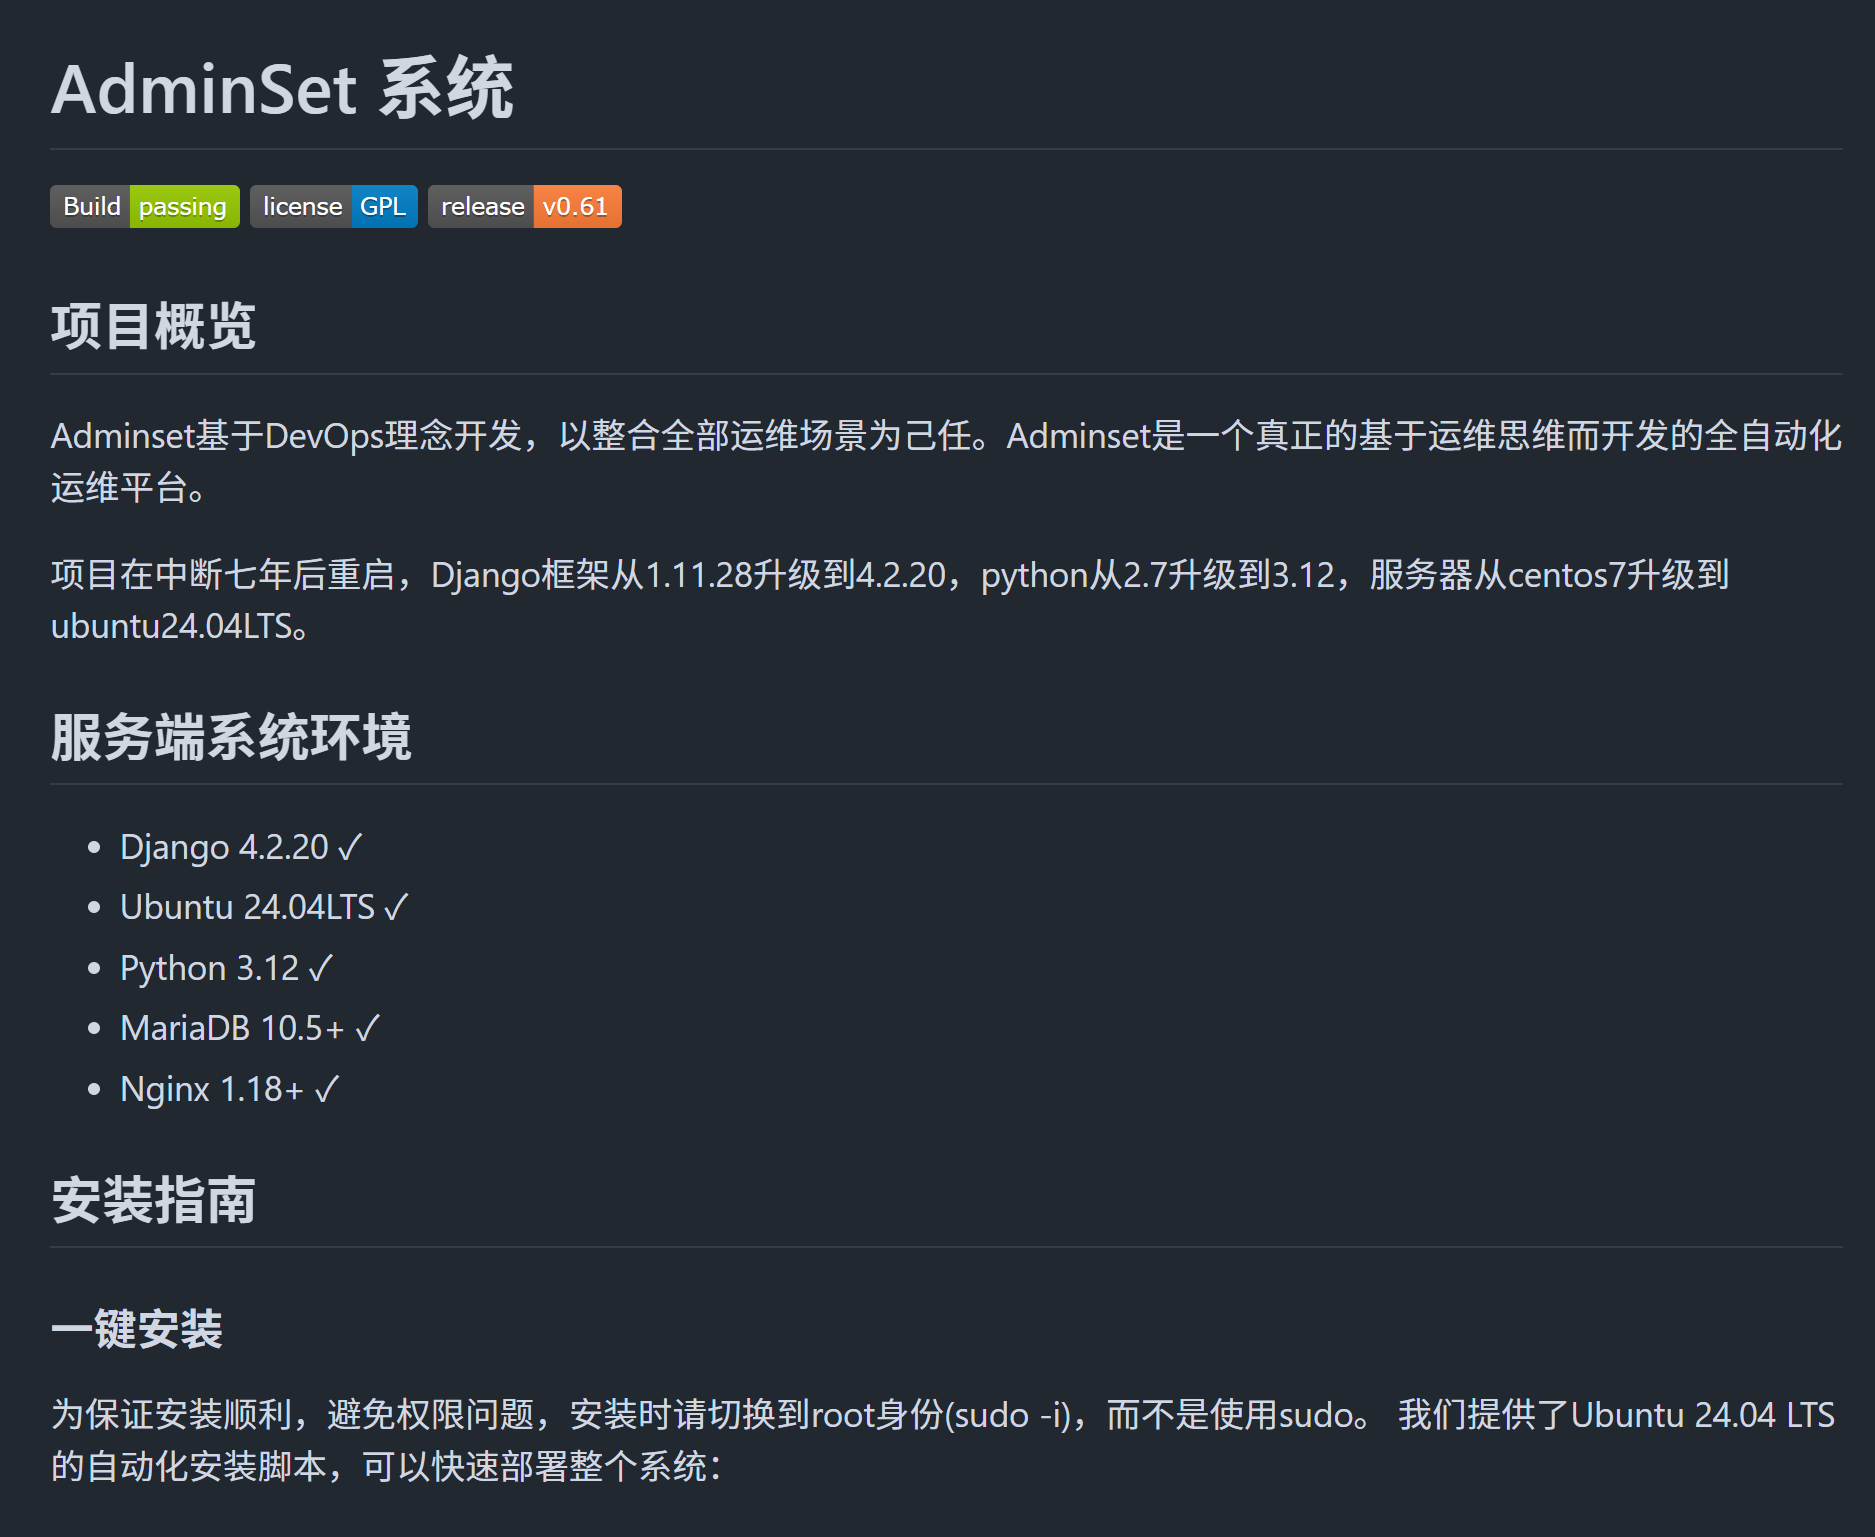Screen dimensions: 1875x1537
Task: Select the 一键安装 subheading
Action: pyautogui.click(x=137, y=1329)
